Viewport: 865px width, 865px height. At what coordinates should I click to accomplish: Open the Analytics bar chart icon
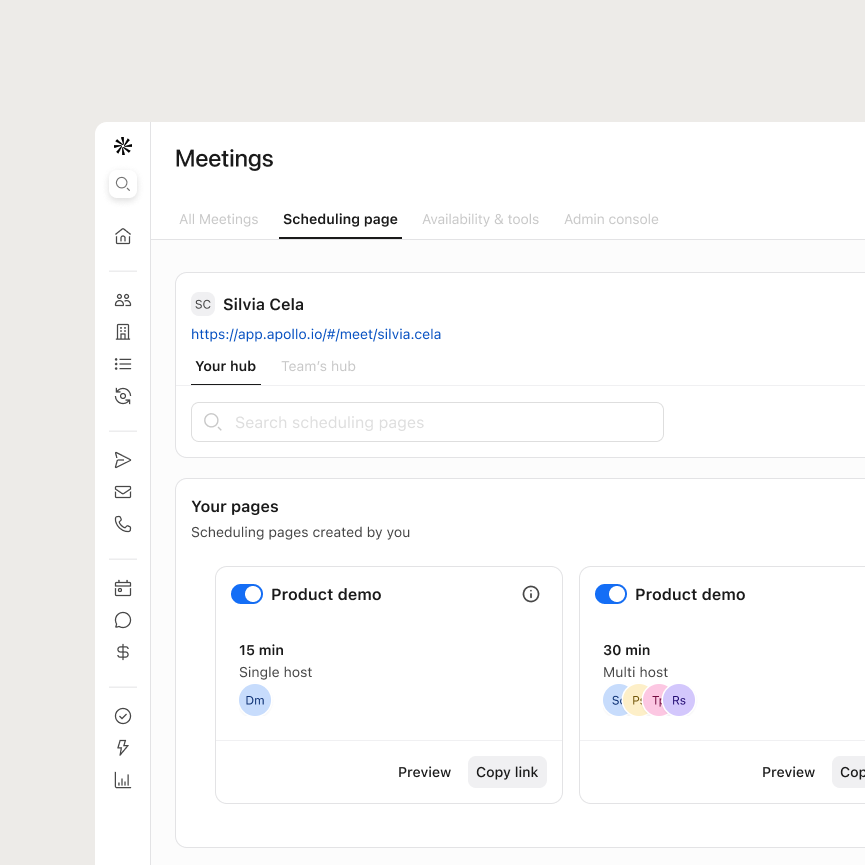(122, 780)
